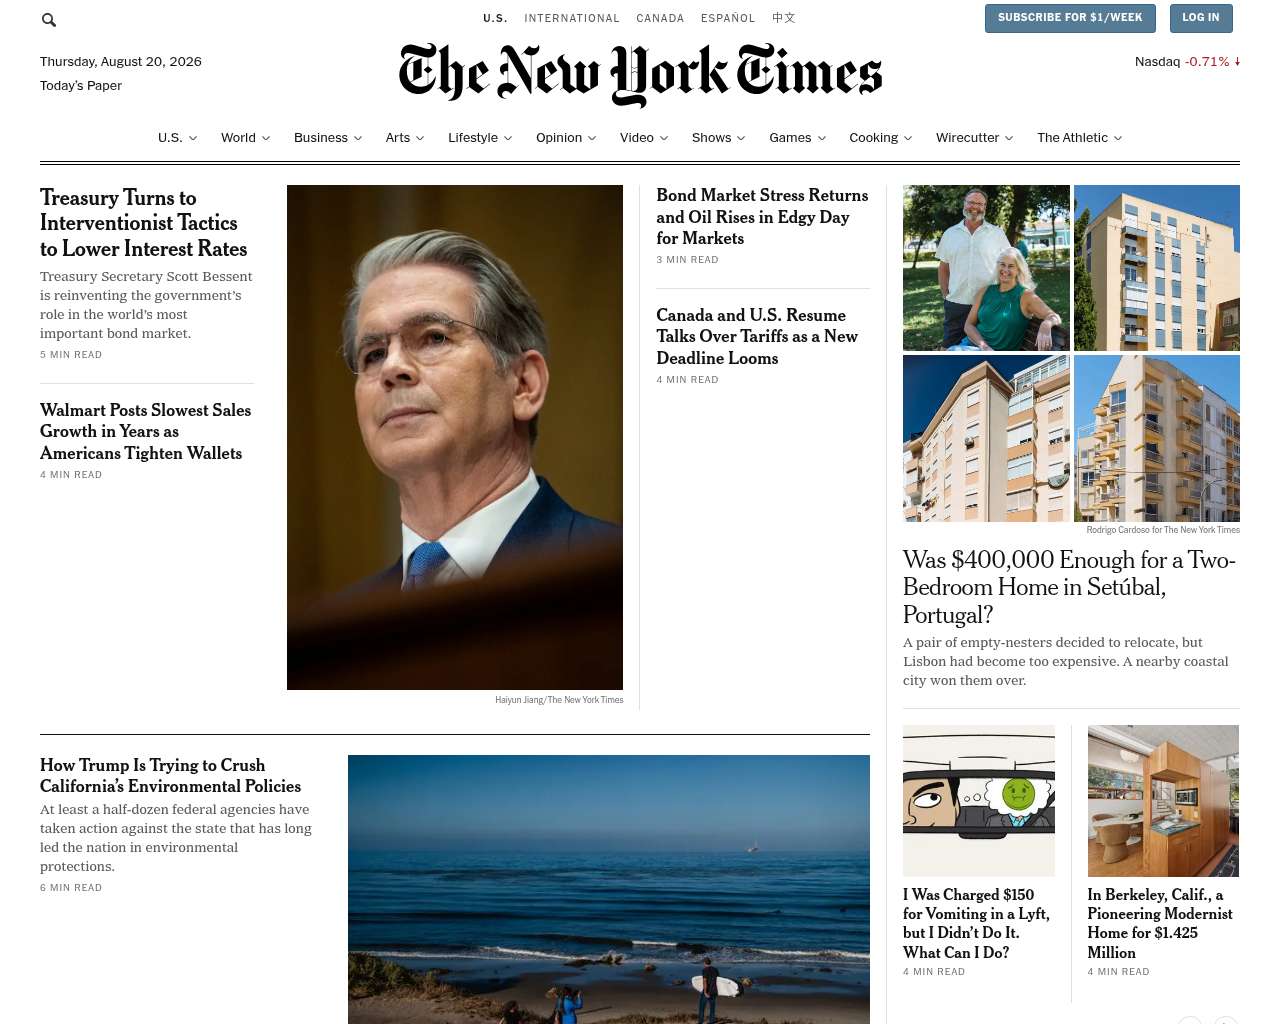Open Canada and U.S. Resume Talks article
This screenshot has width=1280, height=1024.
[x=757, y=336]
